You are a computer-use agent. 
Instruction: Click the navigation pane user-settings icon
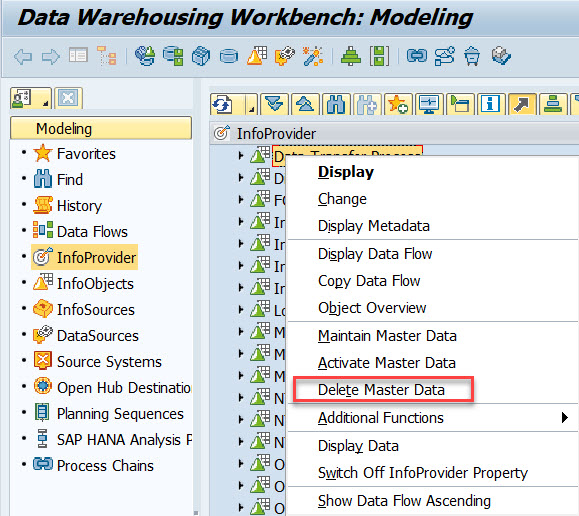click(x=31, y=98)
